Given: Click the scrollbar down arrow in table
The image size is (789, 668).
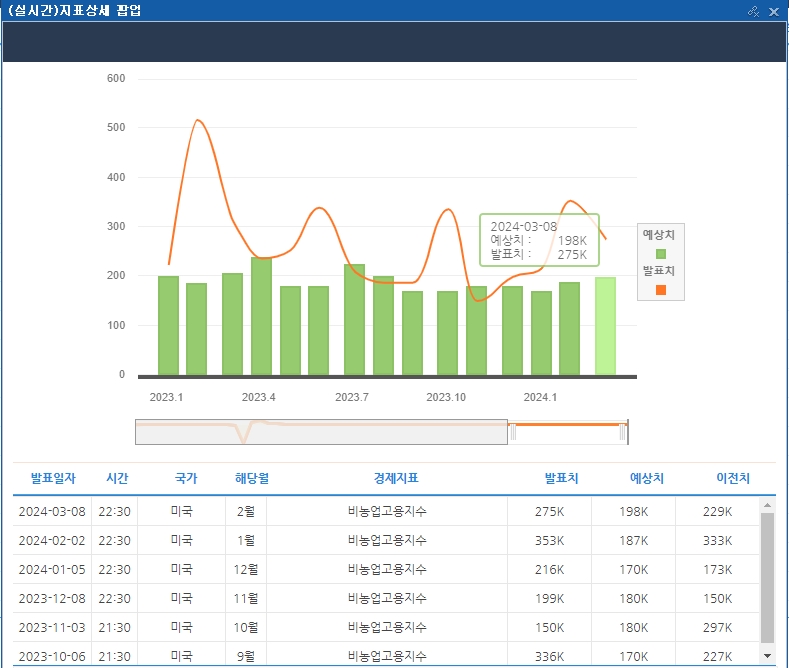Looking at the screenshot, I should pyautogui.click(x=767, y=655).
